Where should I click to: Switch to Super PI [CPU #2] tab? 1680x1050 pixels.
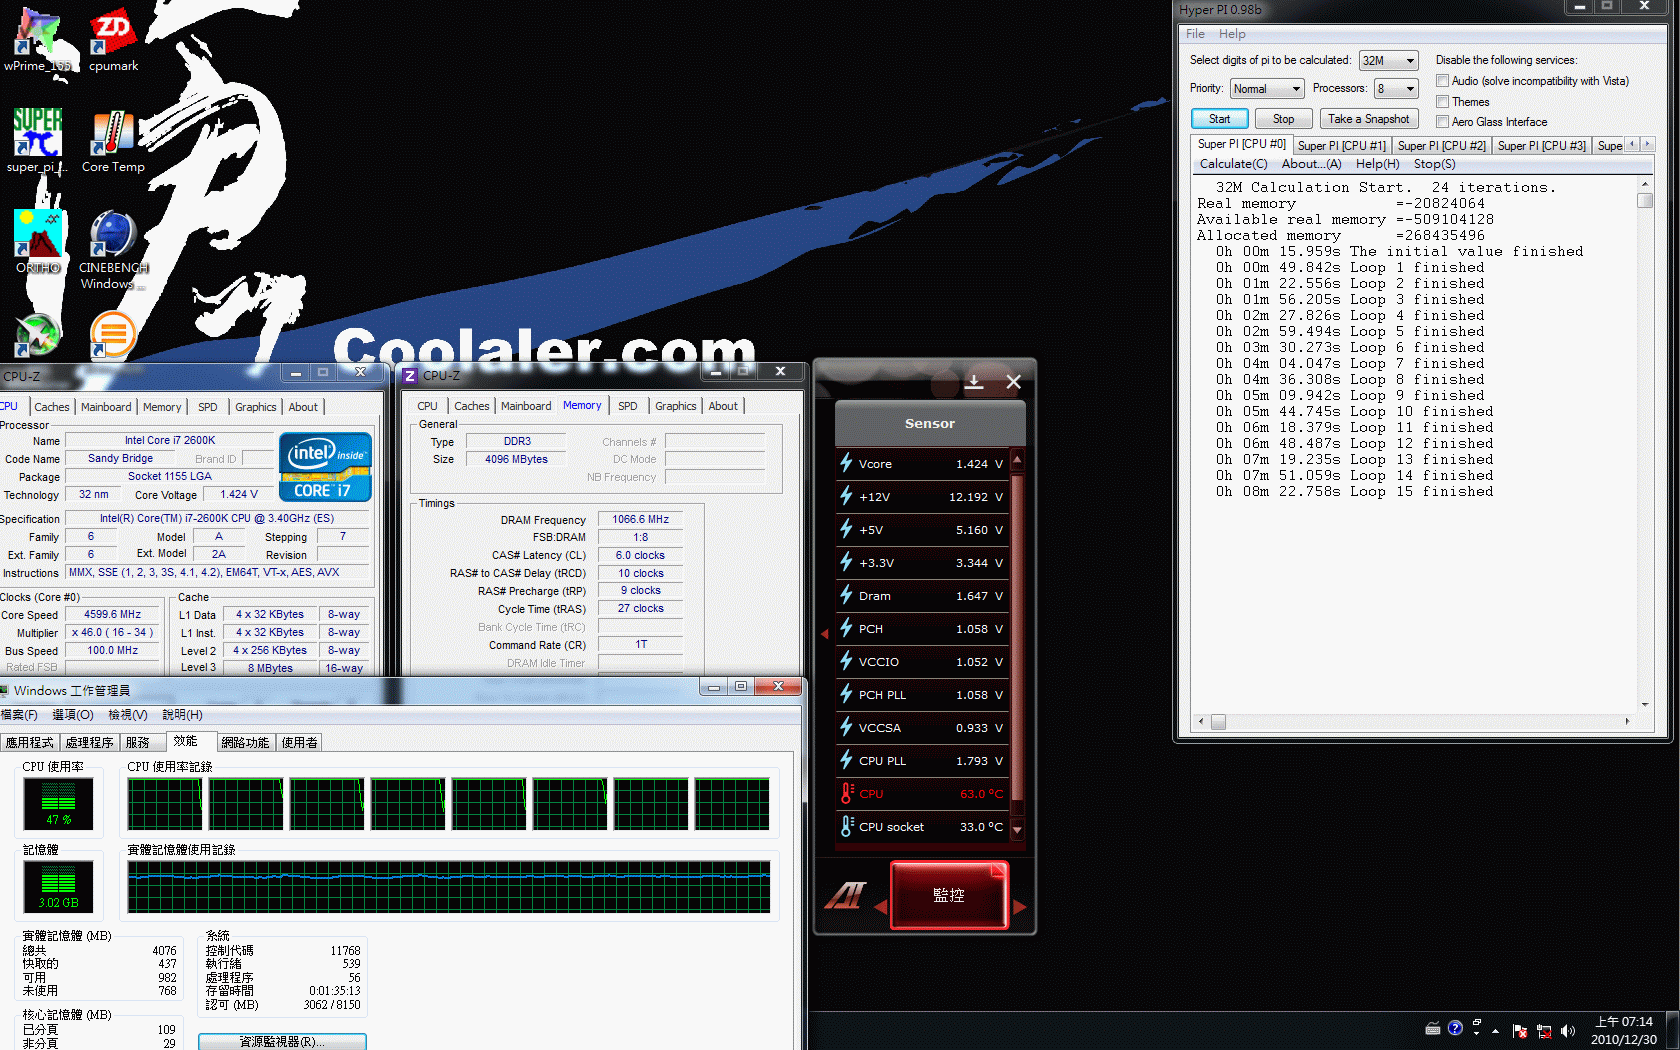point(1441,146)
